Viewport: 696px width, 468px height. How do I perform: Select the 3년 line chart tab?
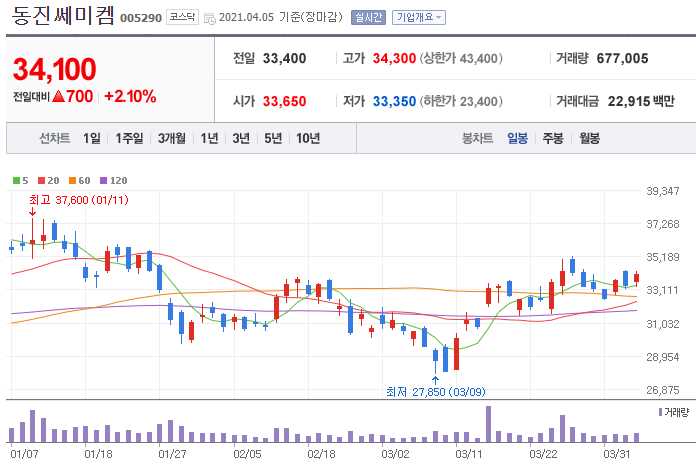[x=241, y=138]
